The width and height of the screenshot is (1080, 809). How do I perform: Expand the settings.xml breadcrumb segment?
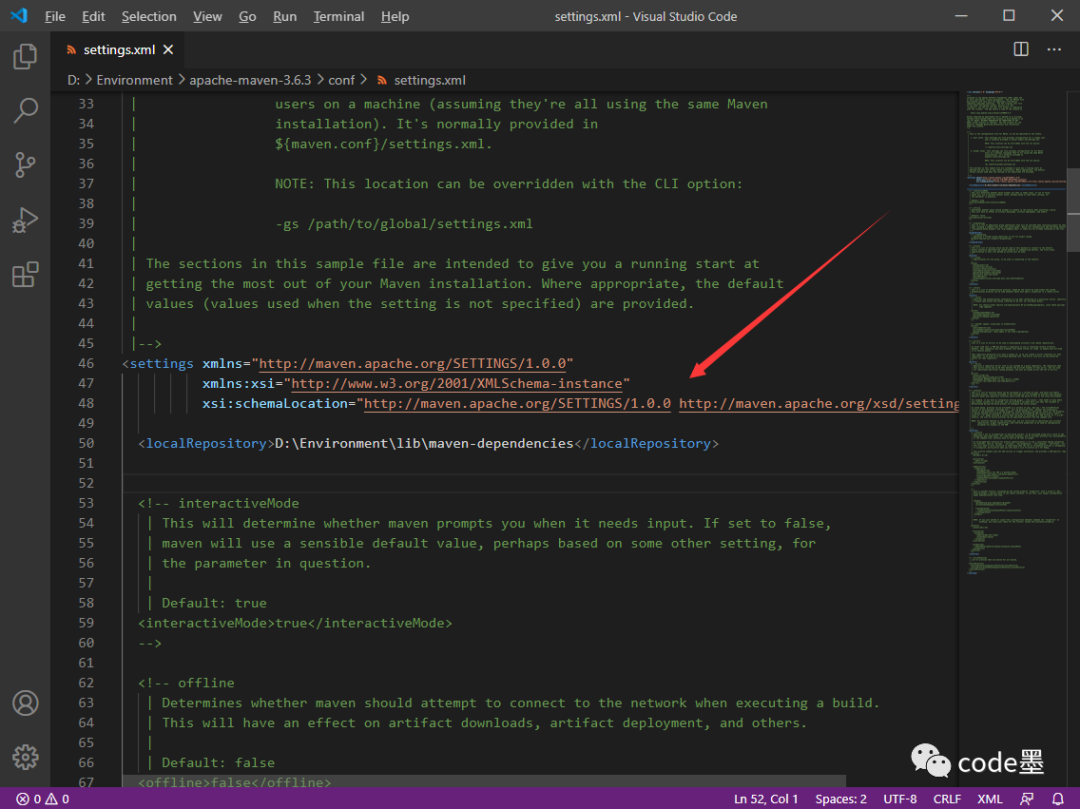430,81
